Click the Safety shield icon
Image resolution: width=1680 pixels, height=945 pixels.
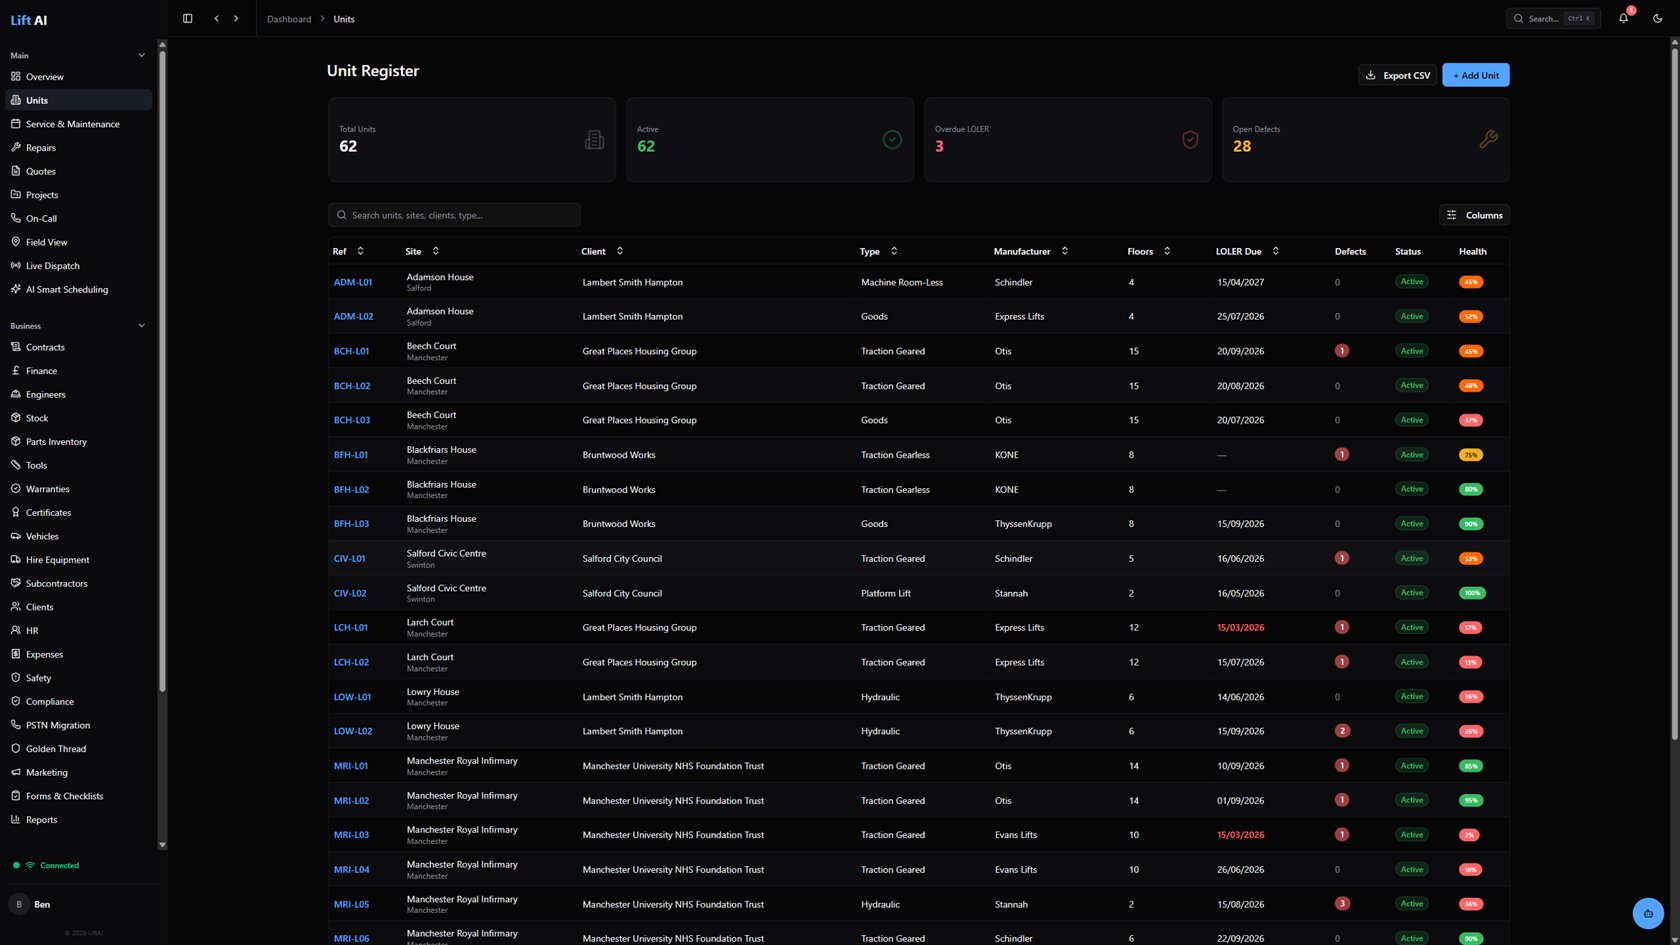pyautogui.click(x=15, y=678)
